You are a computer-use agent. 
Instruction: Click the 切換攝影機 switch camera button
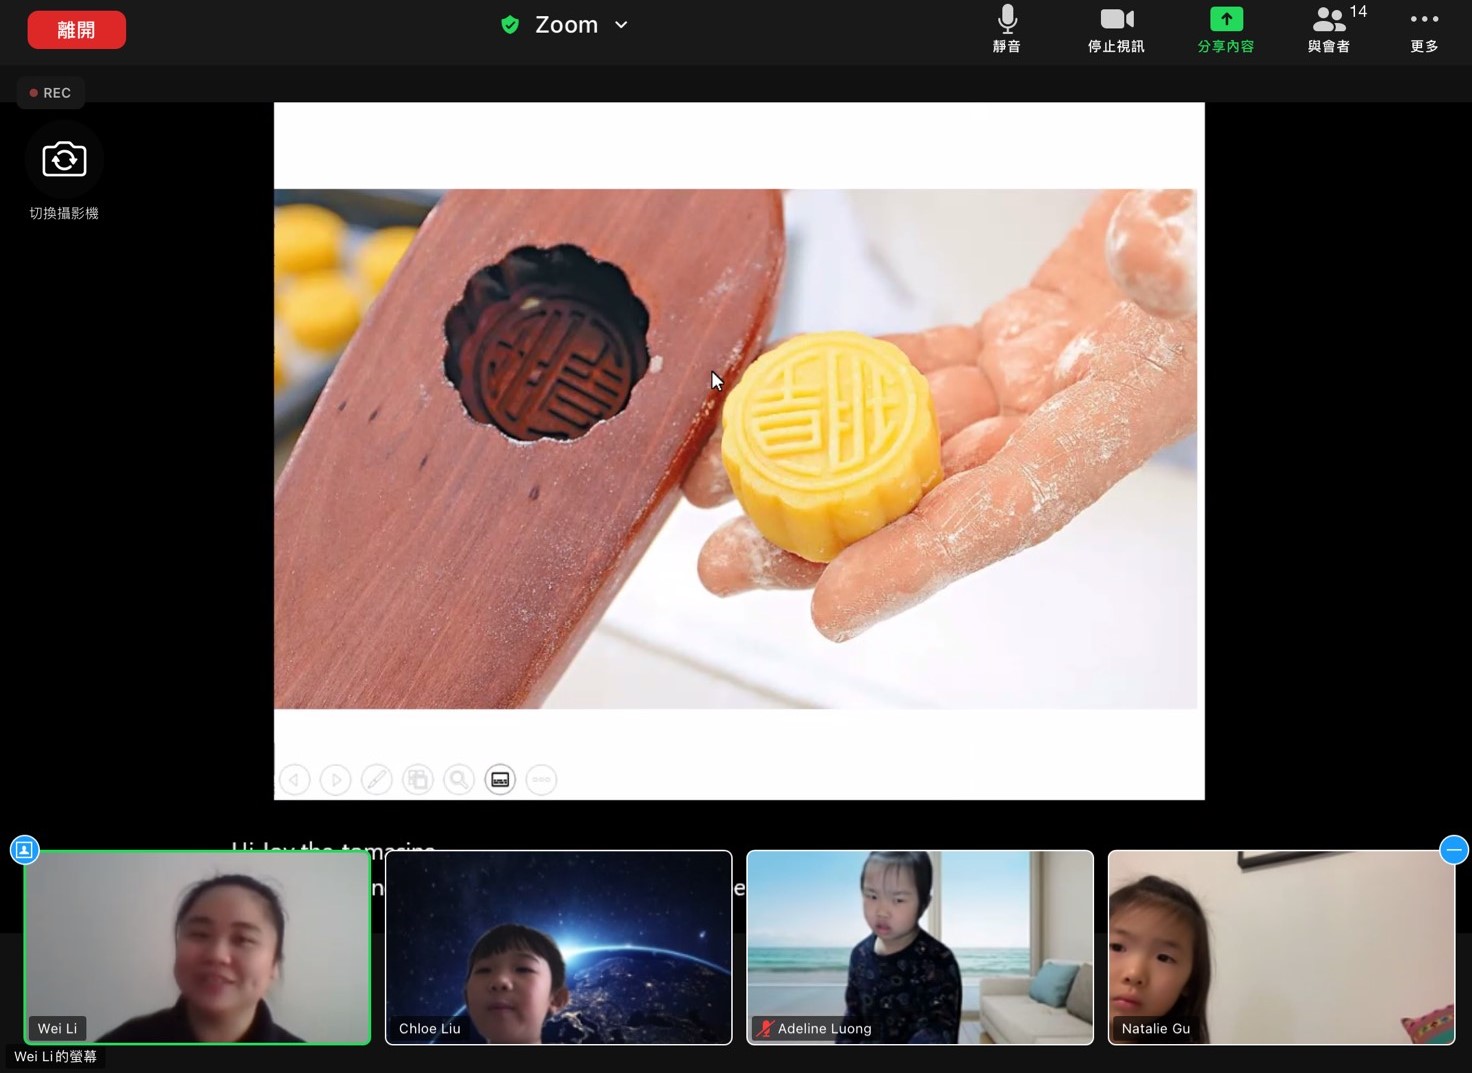(x=64, y=159)
